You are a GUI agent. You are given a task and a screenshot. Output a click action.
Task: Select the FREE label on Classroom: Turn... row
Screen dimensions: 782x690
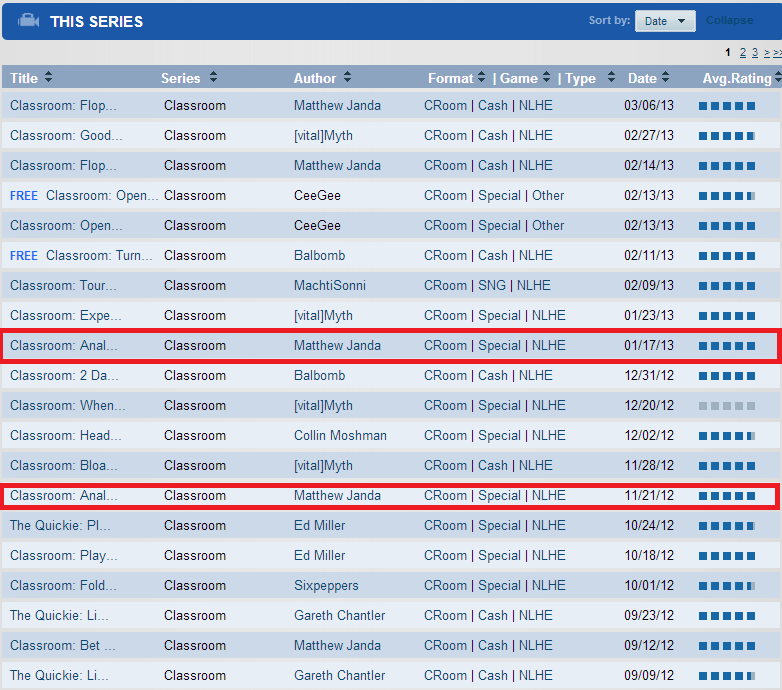pos(24,255)
